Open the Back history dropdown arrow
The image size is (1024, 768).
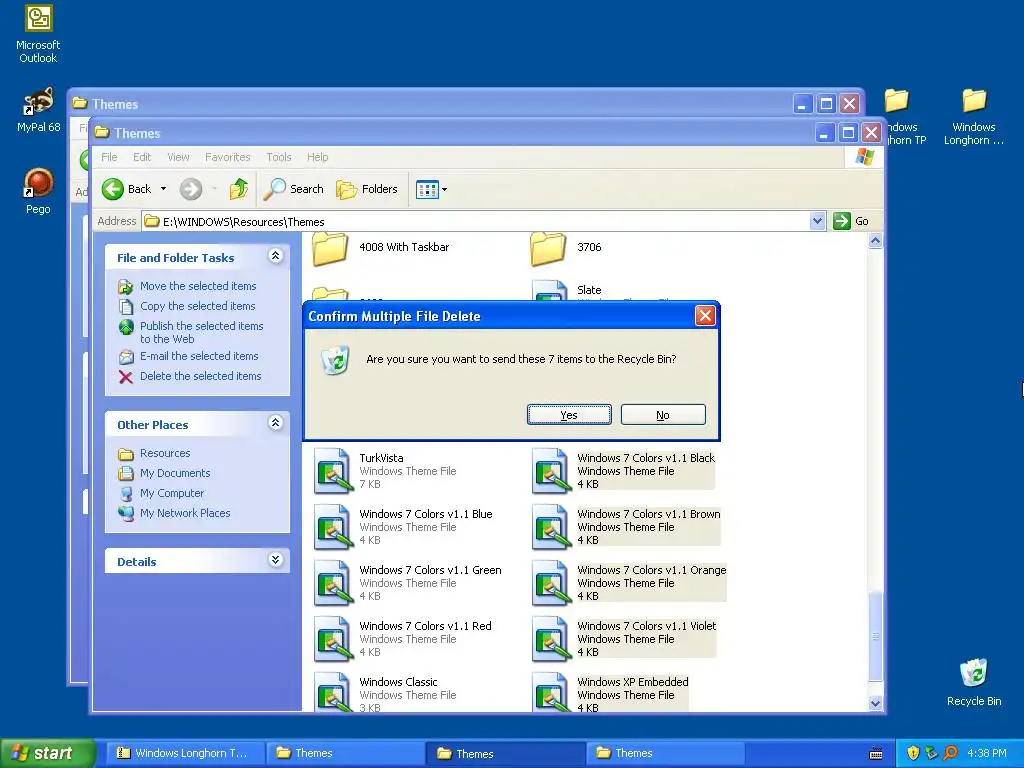click(x=163, y=189)
